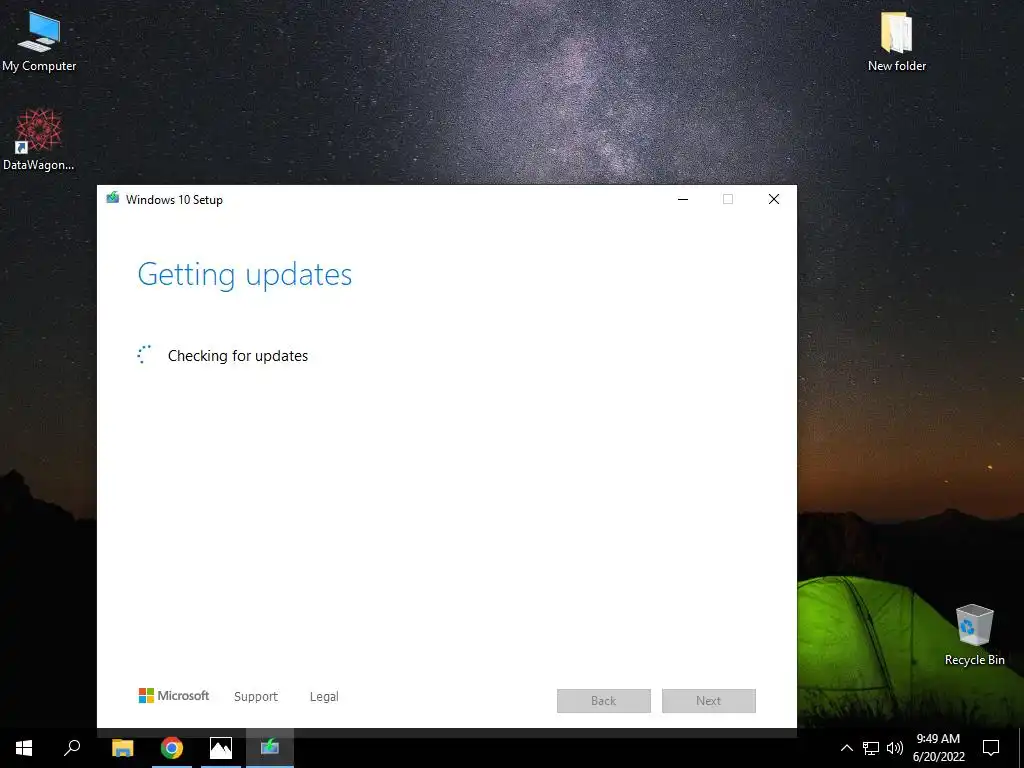Click the spinning progress indicator

point(144,355)
